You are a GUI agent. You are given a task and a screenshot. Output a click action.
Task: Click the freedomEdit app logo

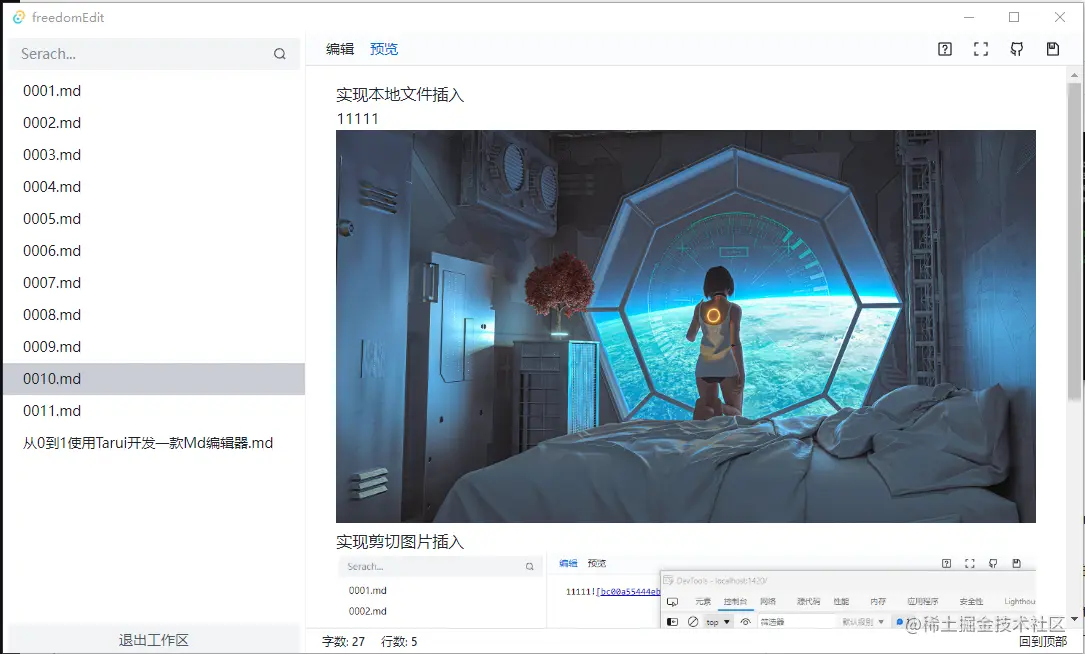(x=19, y=17)
